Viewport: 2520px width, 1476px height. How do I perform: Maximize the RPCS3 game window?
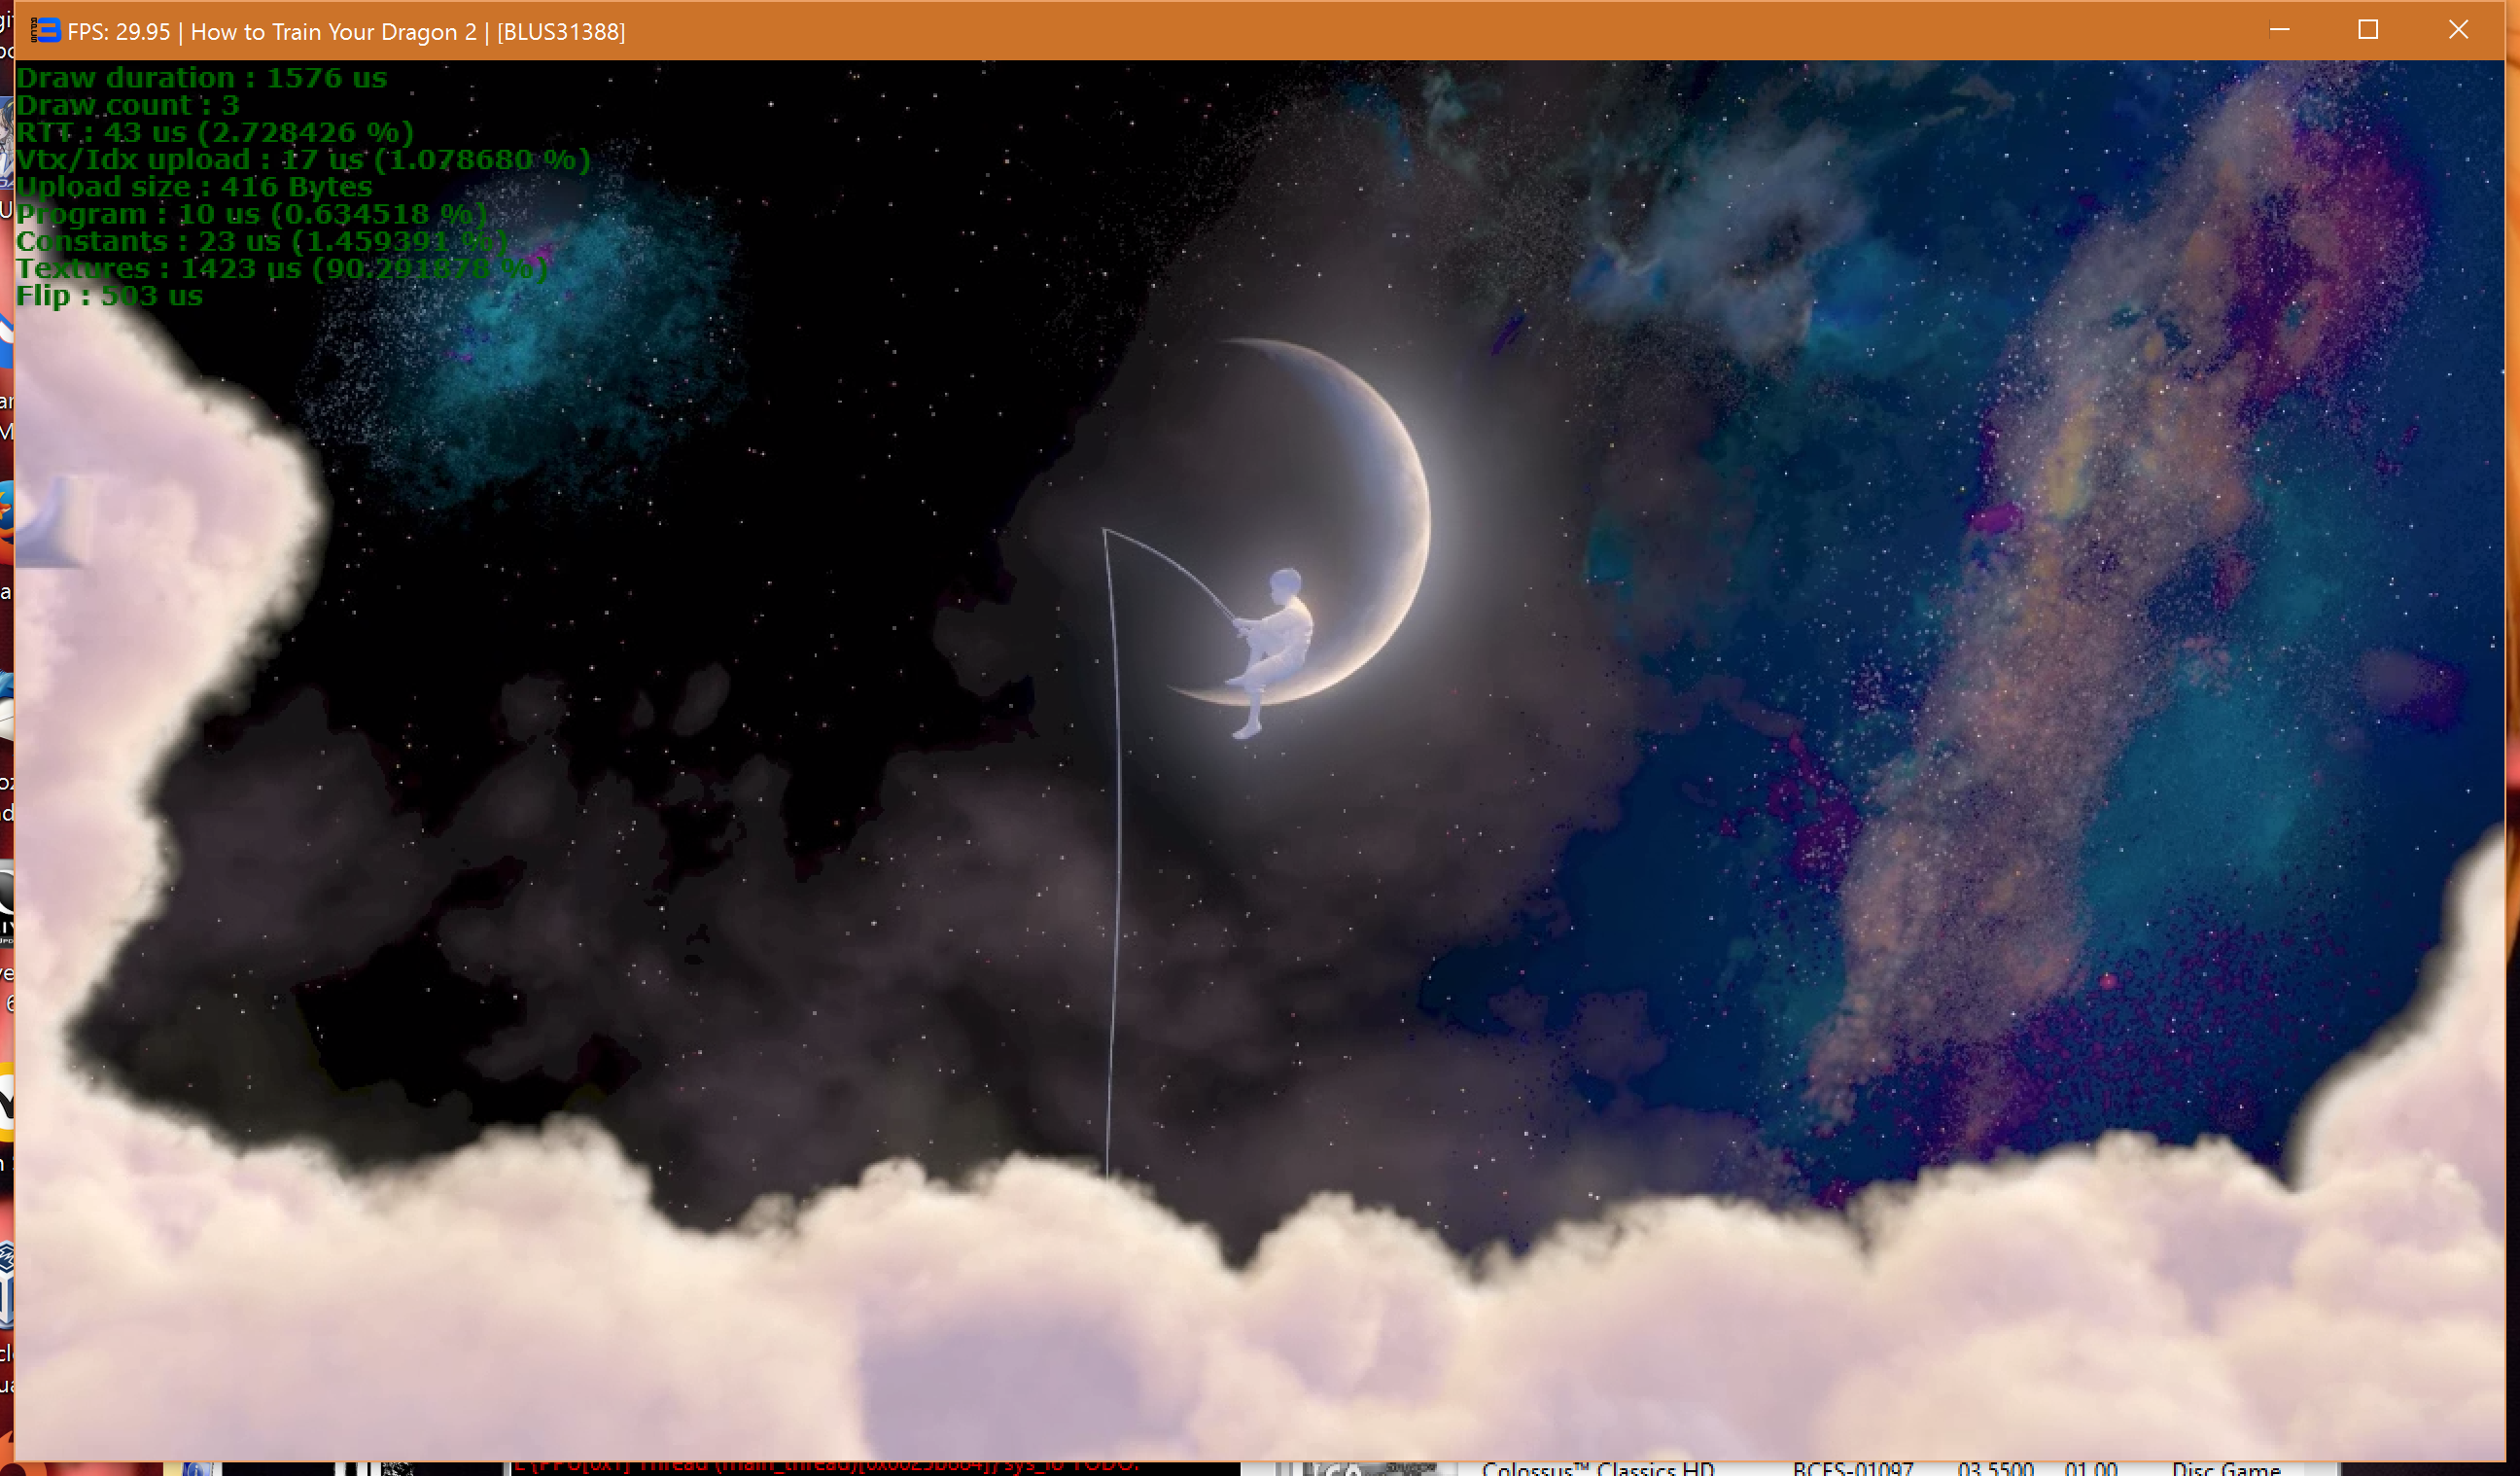pyautogui.click(x=2368, y=30)
